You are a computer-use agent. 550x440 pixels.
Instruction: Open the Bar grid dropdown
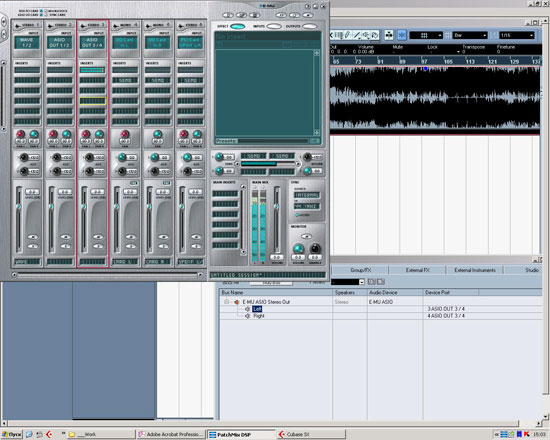click(x=469, y=35)
